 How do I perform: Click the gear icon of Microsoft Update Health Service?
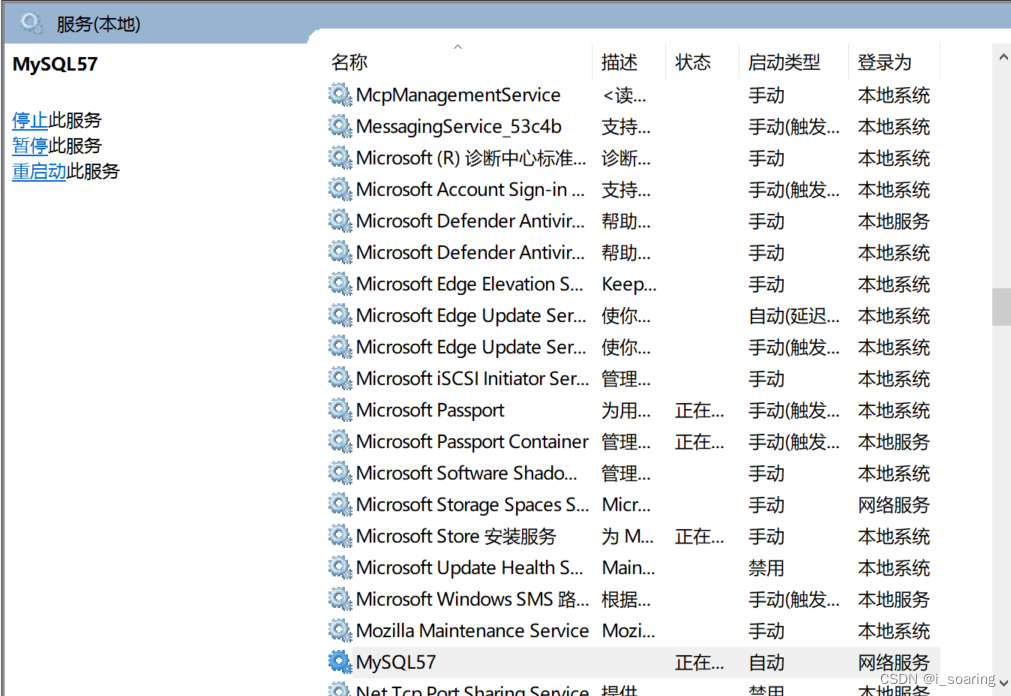pos(340,568)
